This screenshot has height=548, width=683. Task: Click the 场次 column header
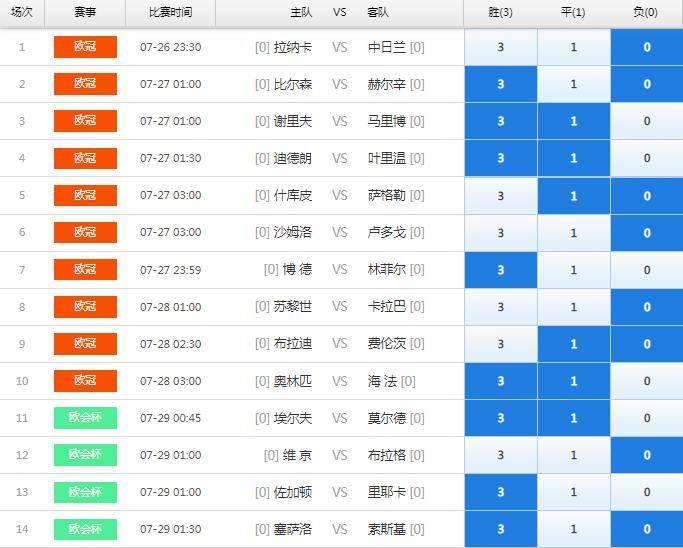(22, 12)
